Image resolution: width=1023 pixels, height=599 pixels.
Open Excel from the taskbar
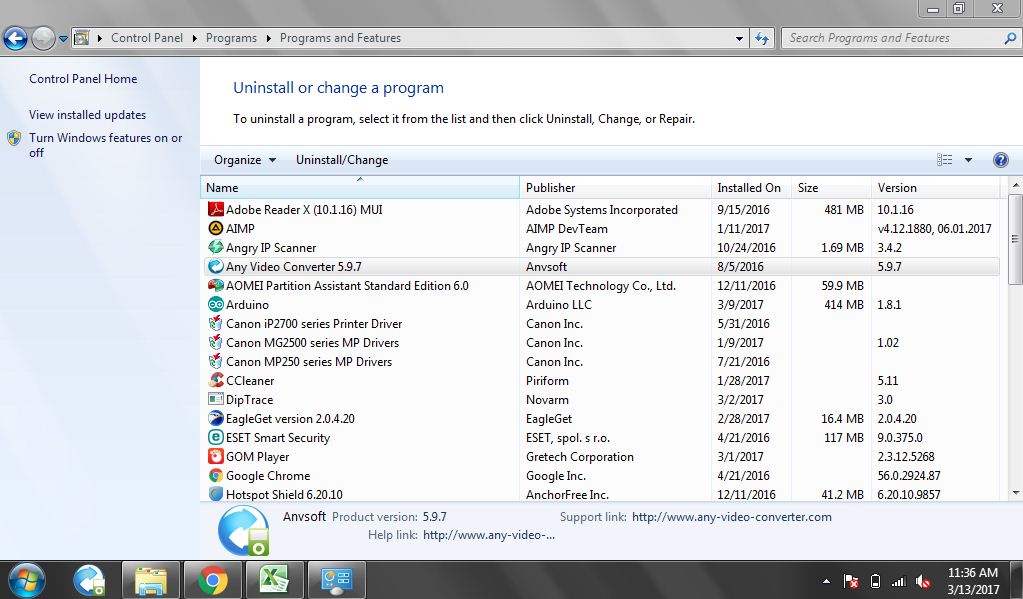coord(274,580)
